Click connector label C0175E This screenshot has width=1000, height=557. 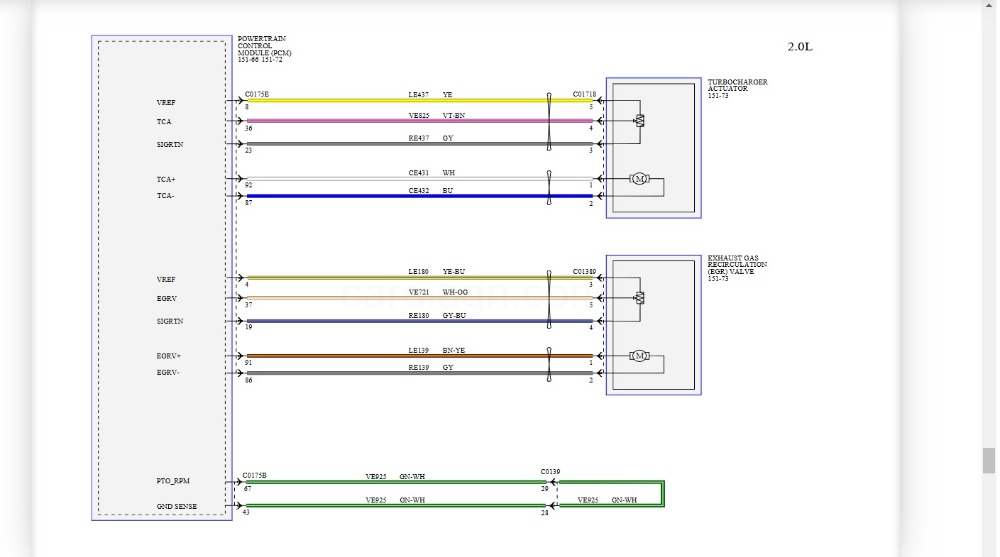pyautogui.click(x=257, y=94)
